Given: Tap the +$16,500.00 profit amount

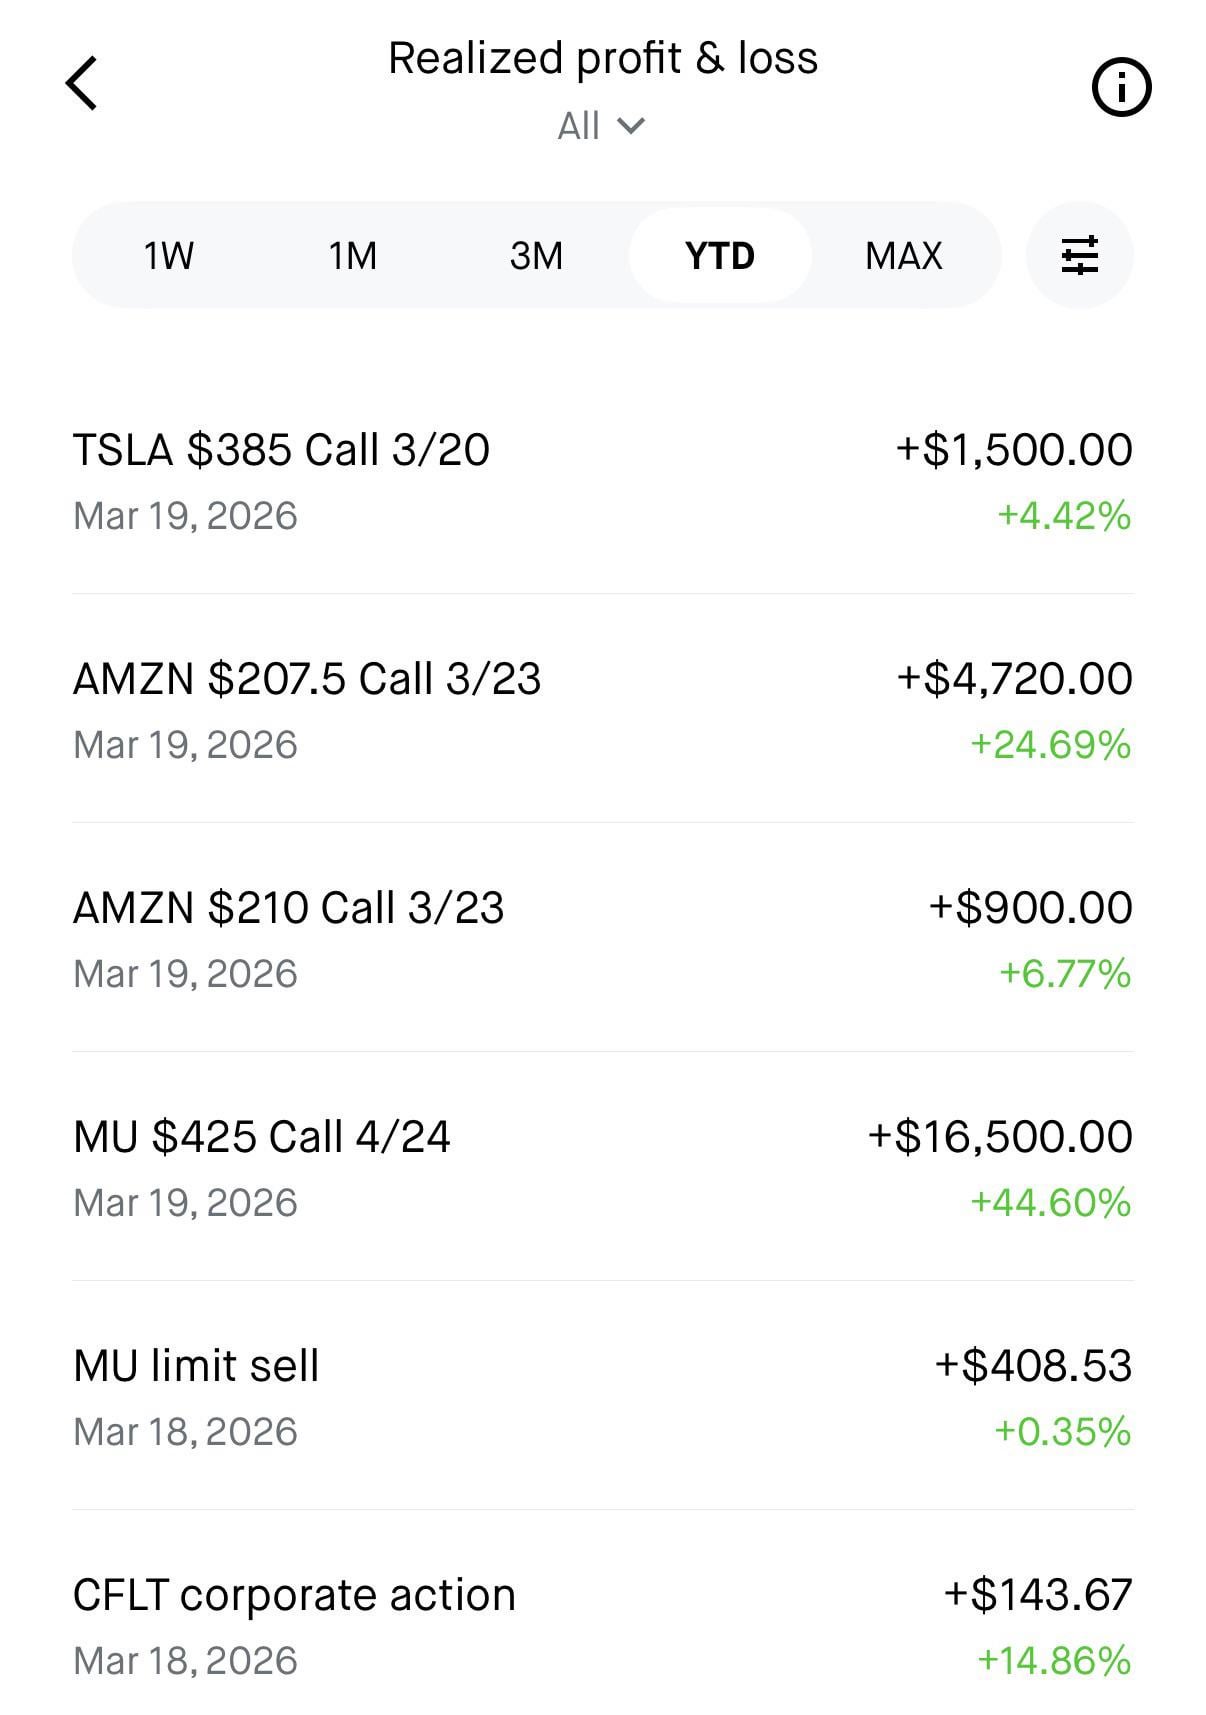Looking at the screenshot, I should pyautogui.click(x=1000, y=1137).
